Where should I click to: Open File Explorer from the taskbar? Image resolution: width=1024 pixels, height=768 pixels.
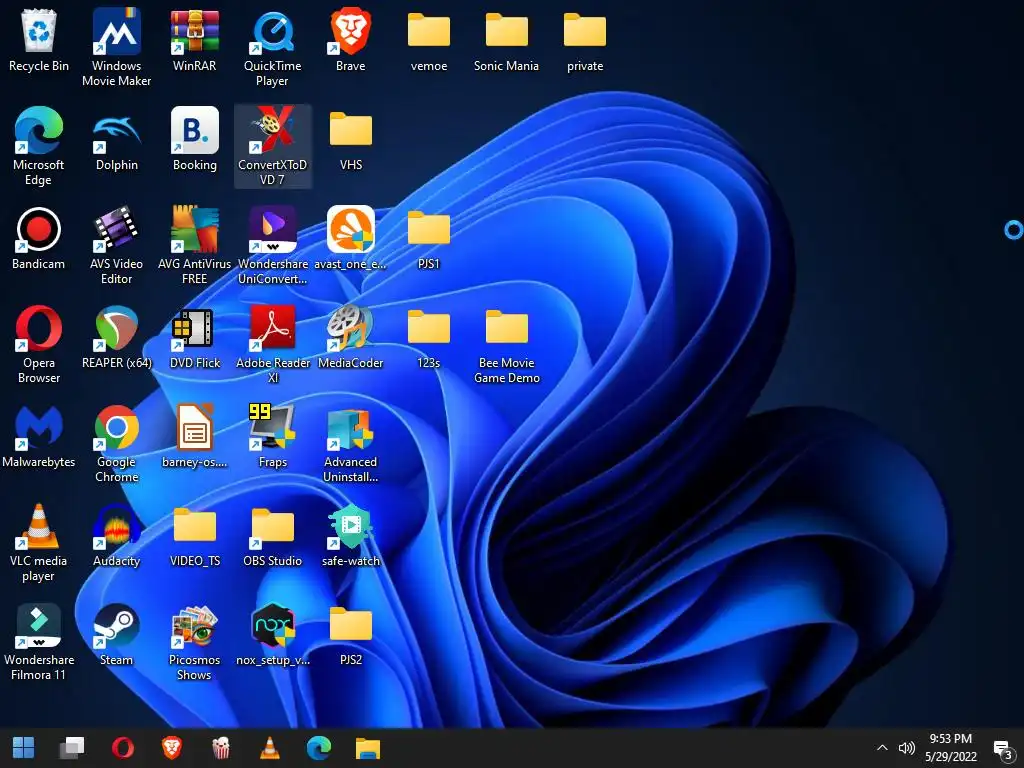click(x=368, y=748)
